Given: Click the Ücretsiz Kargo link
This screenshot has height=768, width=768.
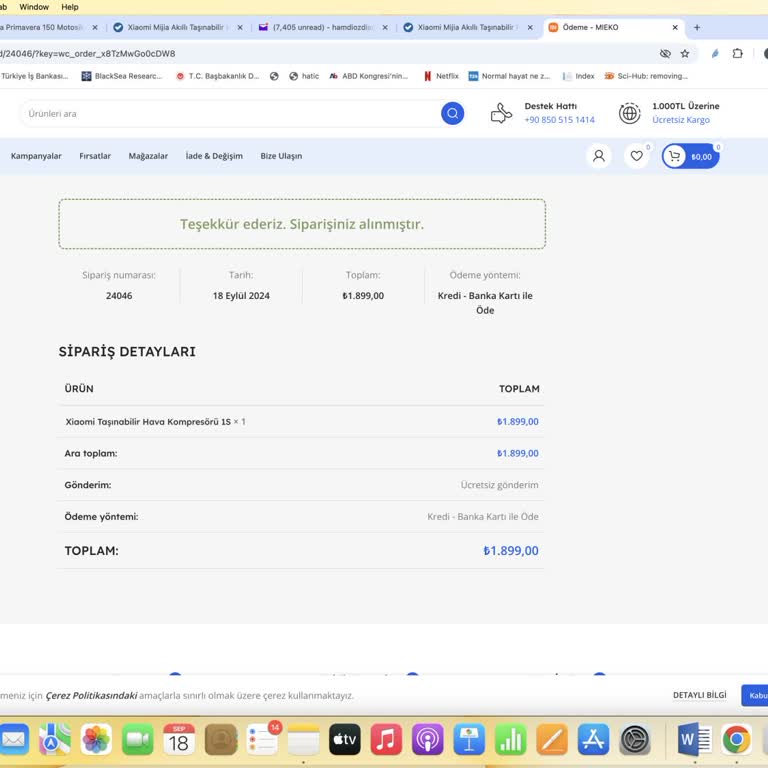Looking at the screenshot, I should 681,120.
